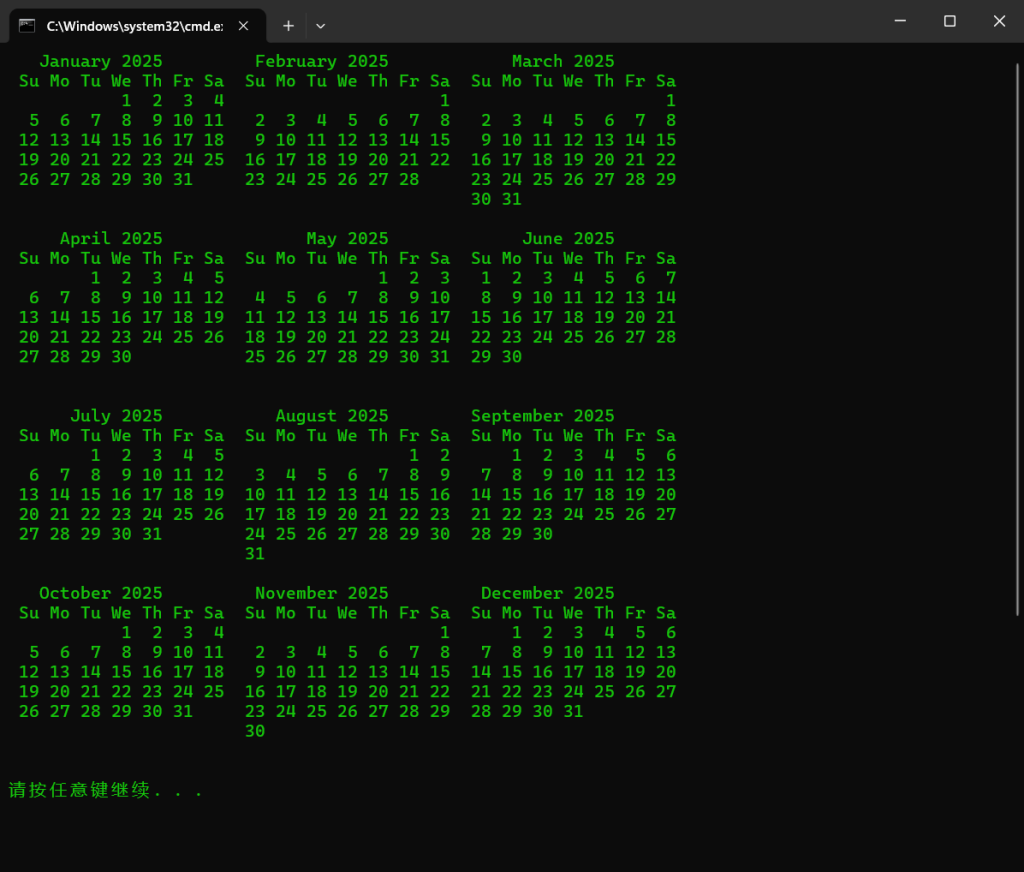Image resolution: width=1024 pixels, height=872 pixels.
Task: Close the cmd.exe terminal tab
Action: pyautogui.click(x=243, y=25)
